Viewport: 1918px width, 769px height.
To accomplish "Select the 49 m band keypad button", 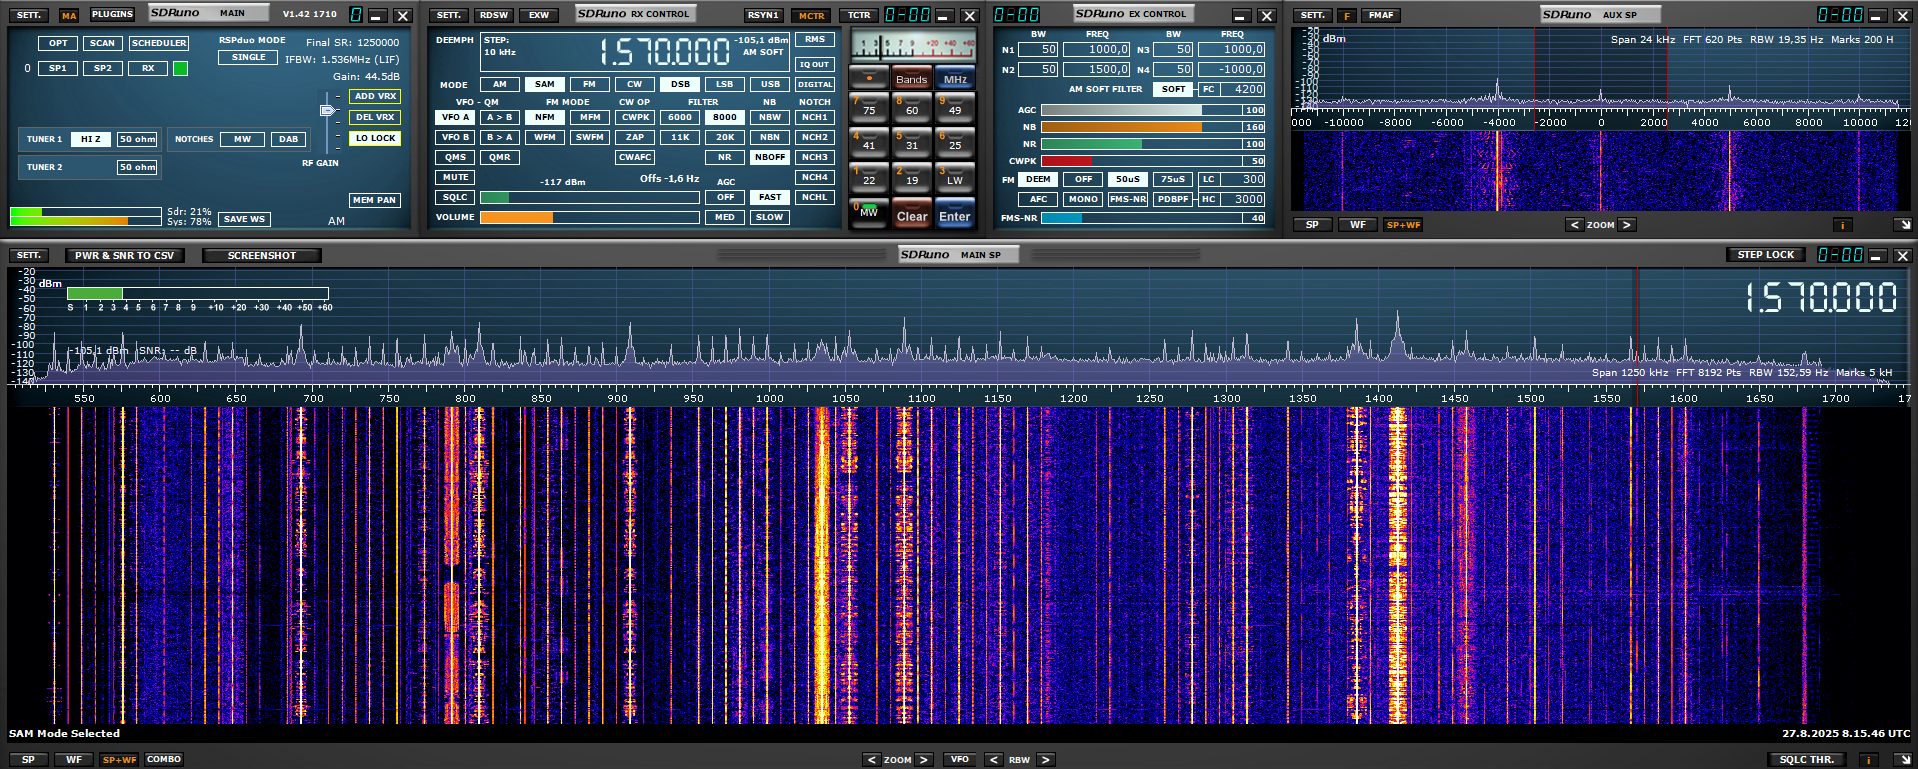I will (x=954, y=107).
